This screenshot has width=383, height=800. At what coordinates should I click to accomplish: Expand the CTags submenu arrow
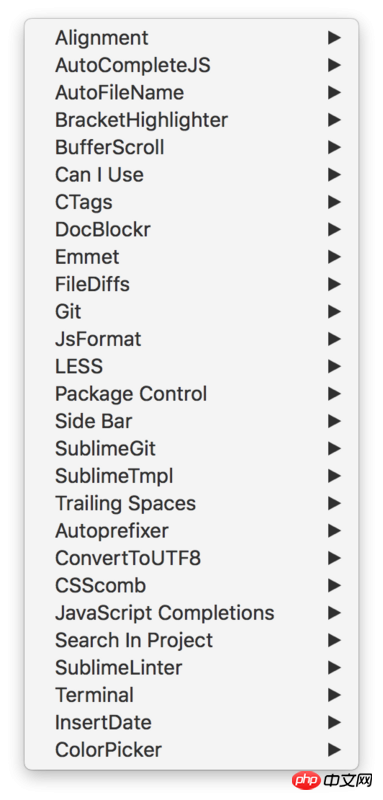click(334, 203)
